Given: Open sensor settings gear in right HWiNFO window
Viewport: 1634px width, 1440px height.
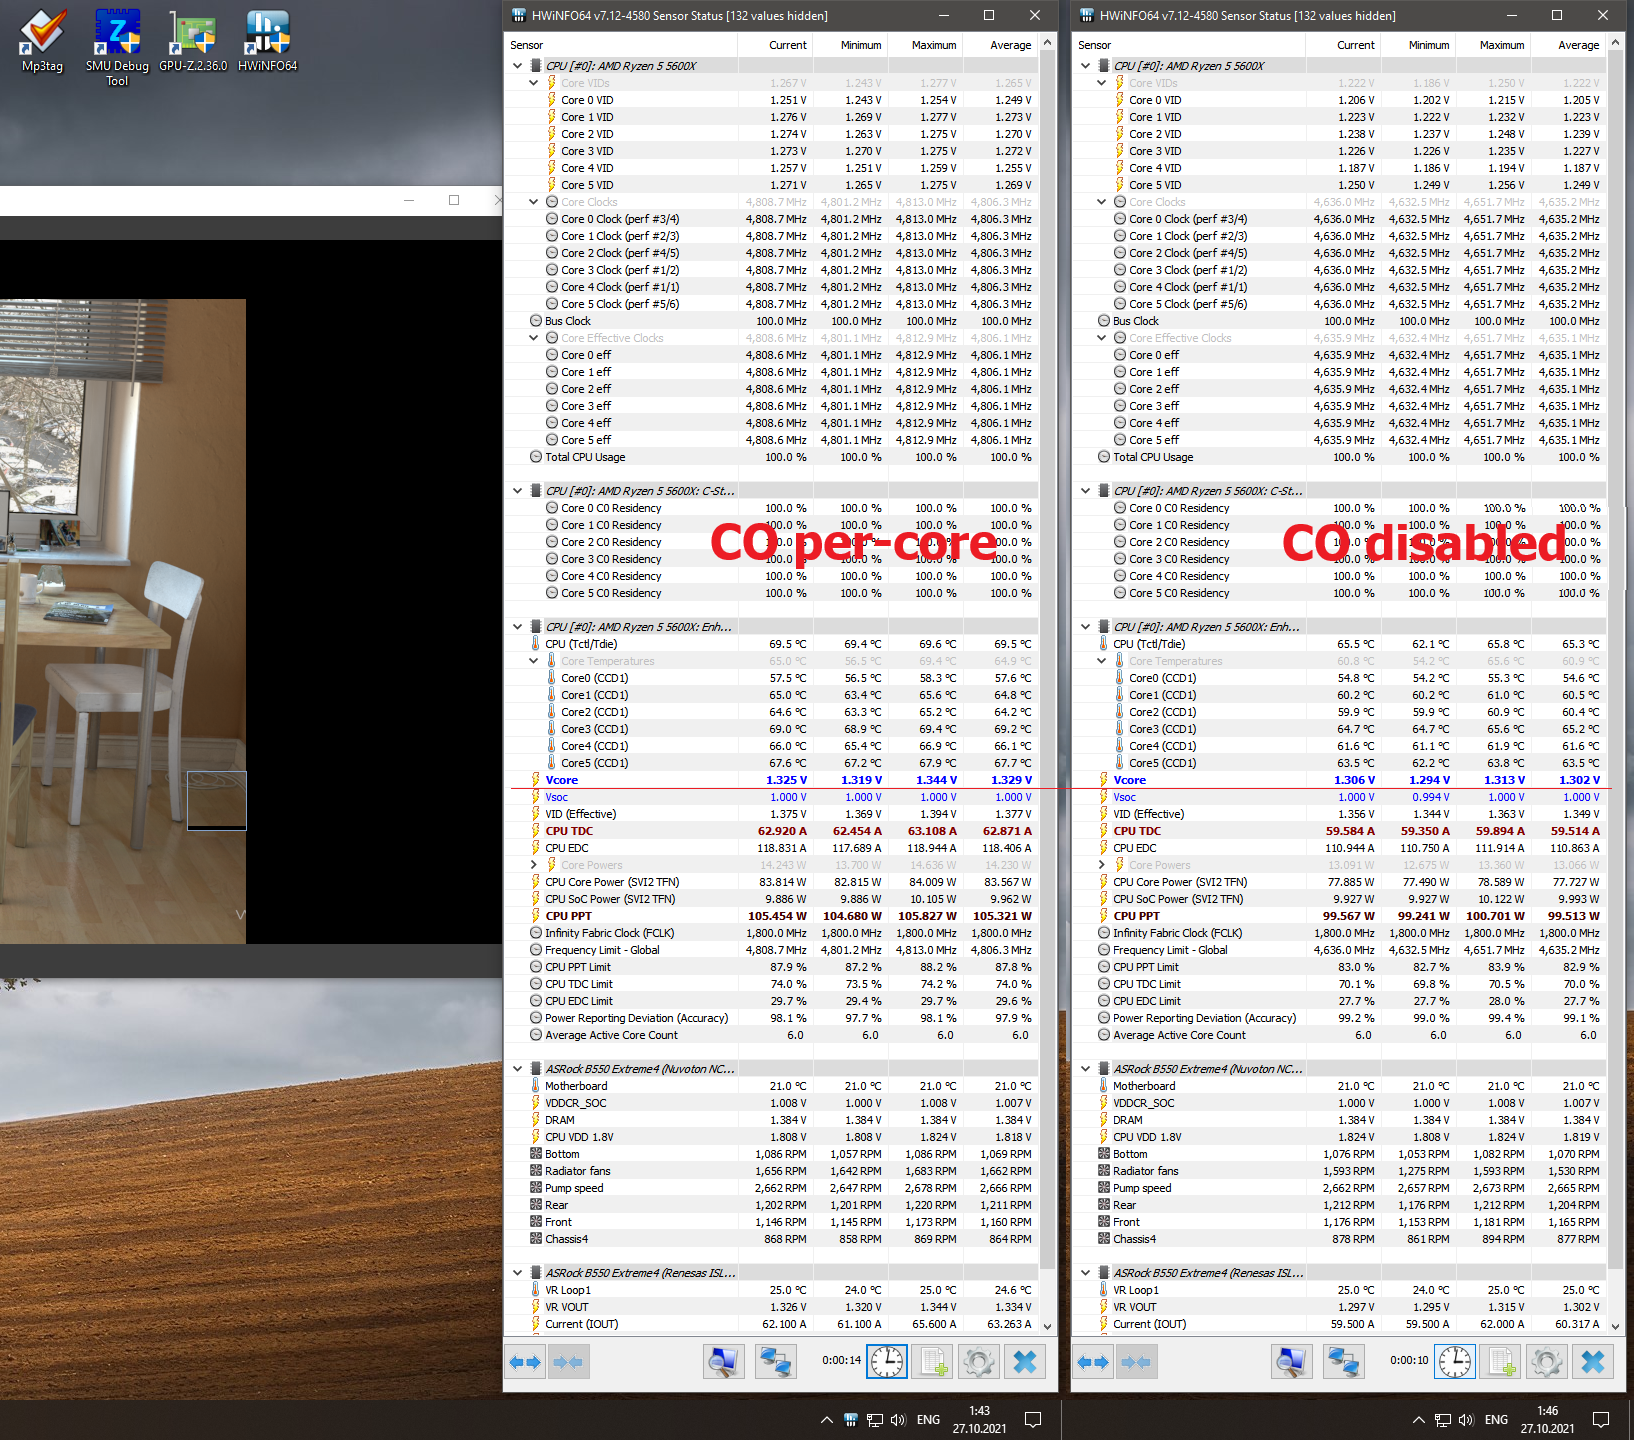Looking at the screenshot, I should coord(1547,1361).
